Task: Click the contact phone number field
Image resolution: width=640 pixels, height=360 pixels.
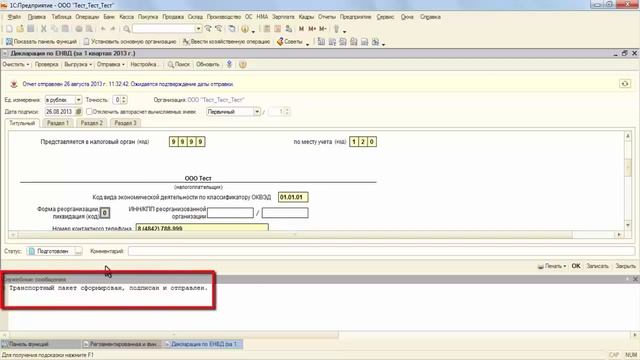Action: point(202,227)
